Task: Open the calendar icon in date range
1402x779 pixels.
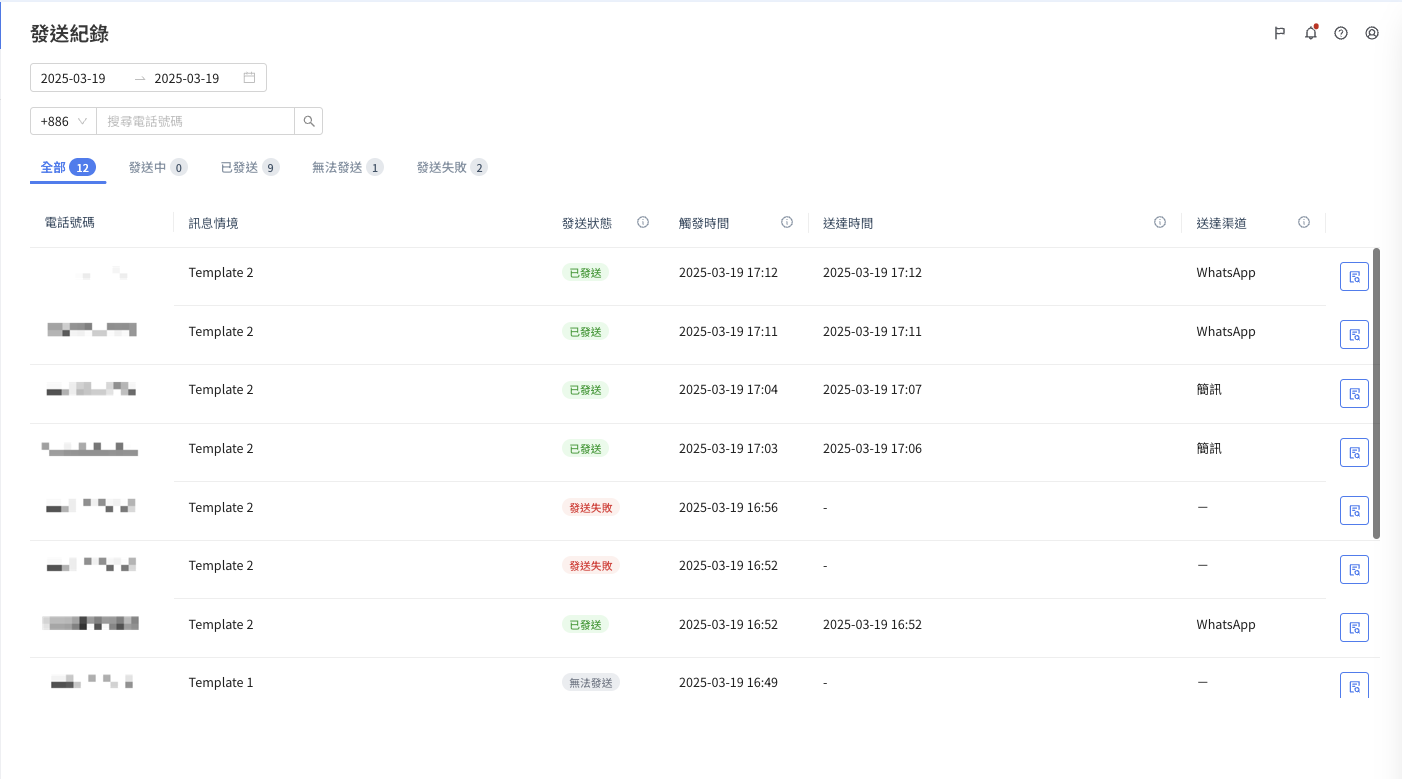Action: coord(249,78)
